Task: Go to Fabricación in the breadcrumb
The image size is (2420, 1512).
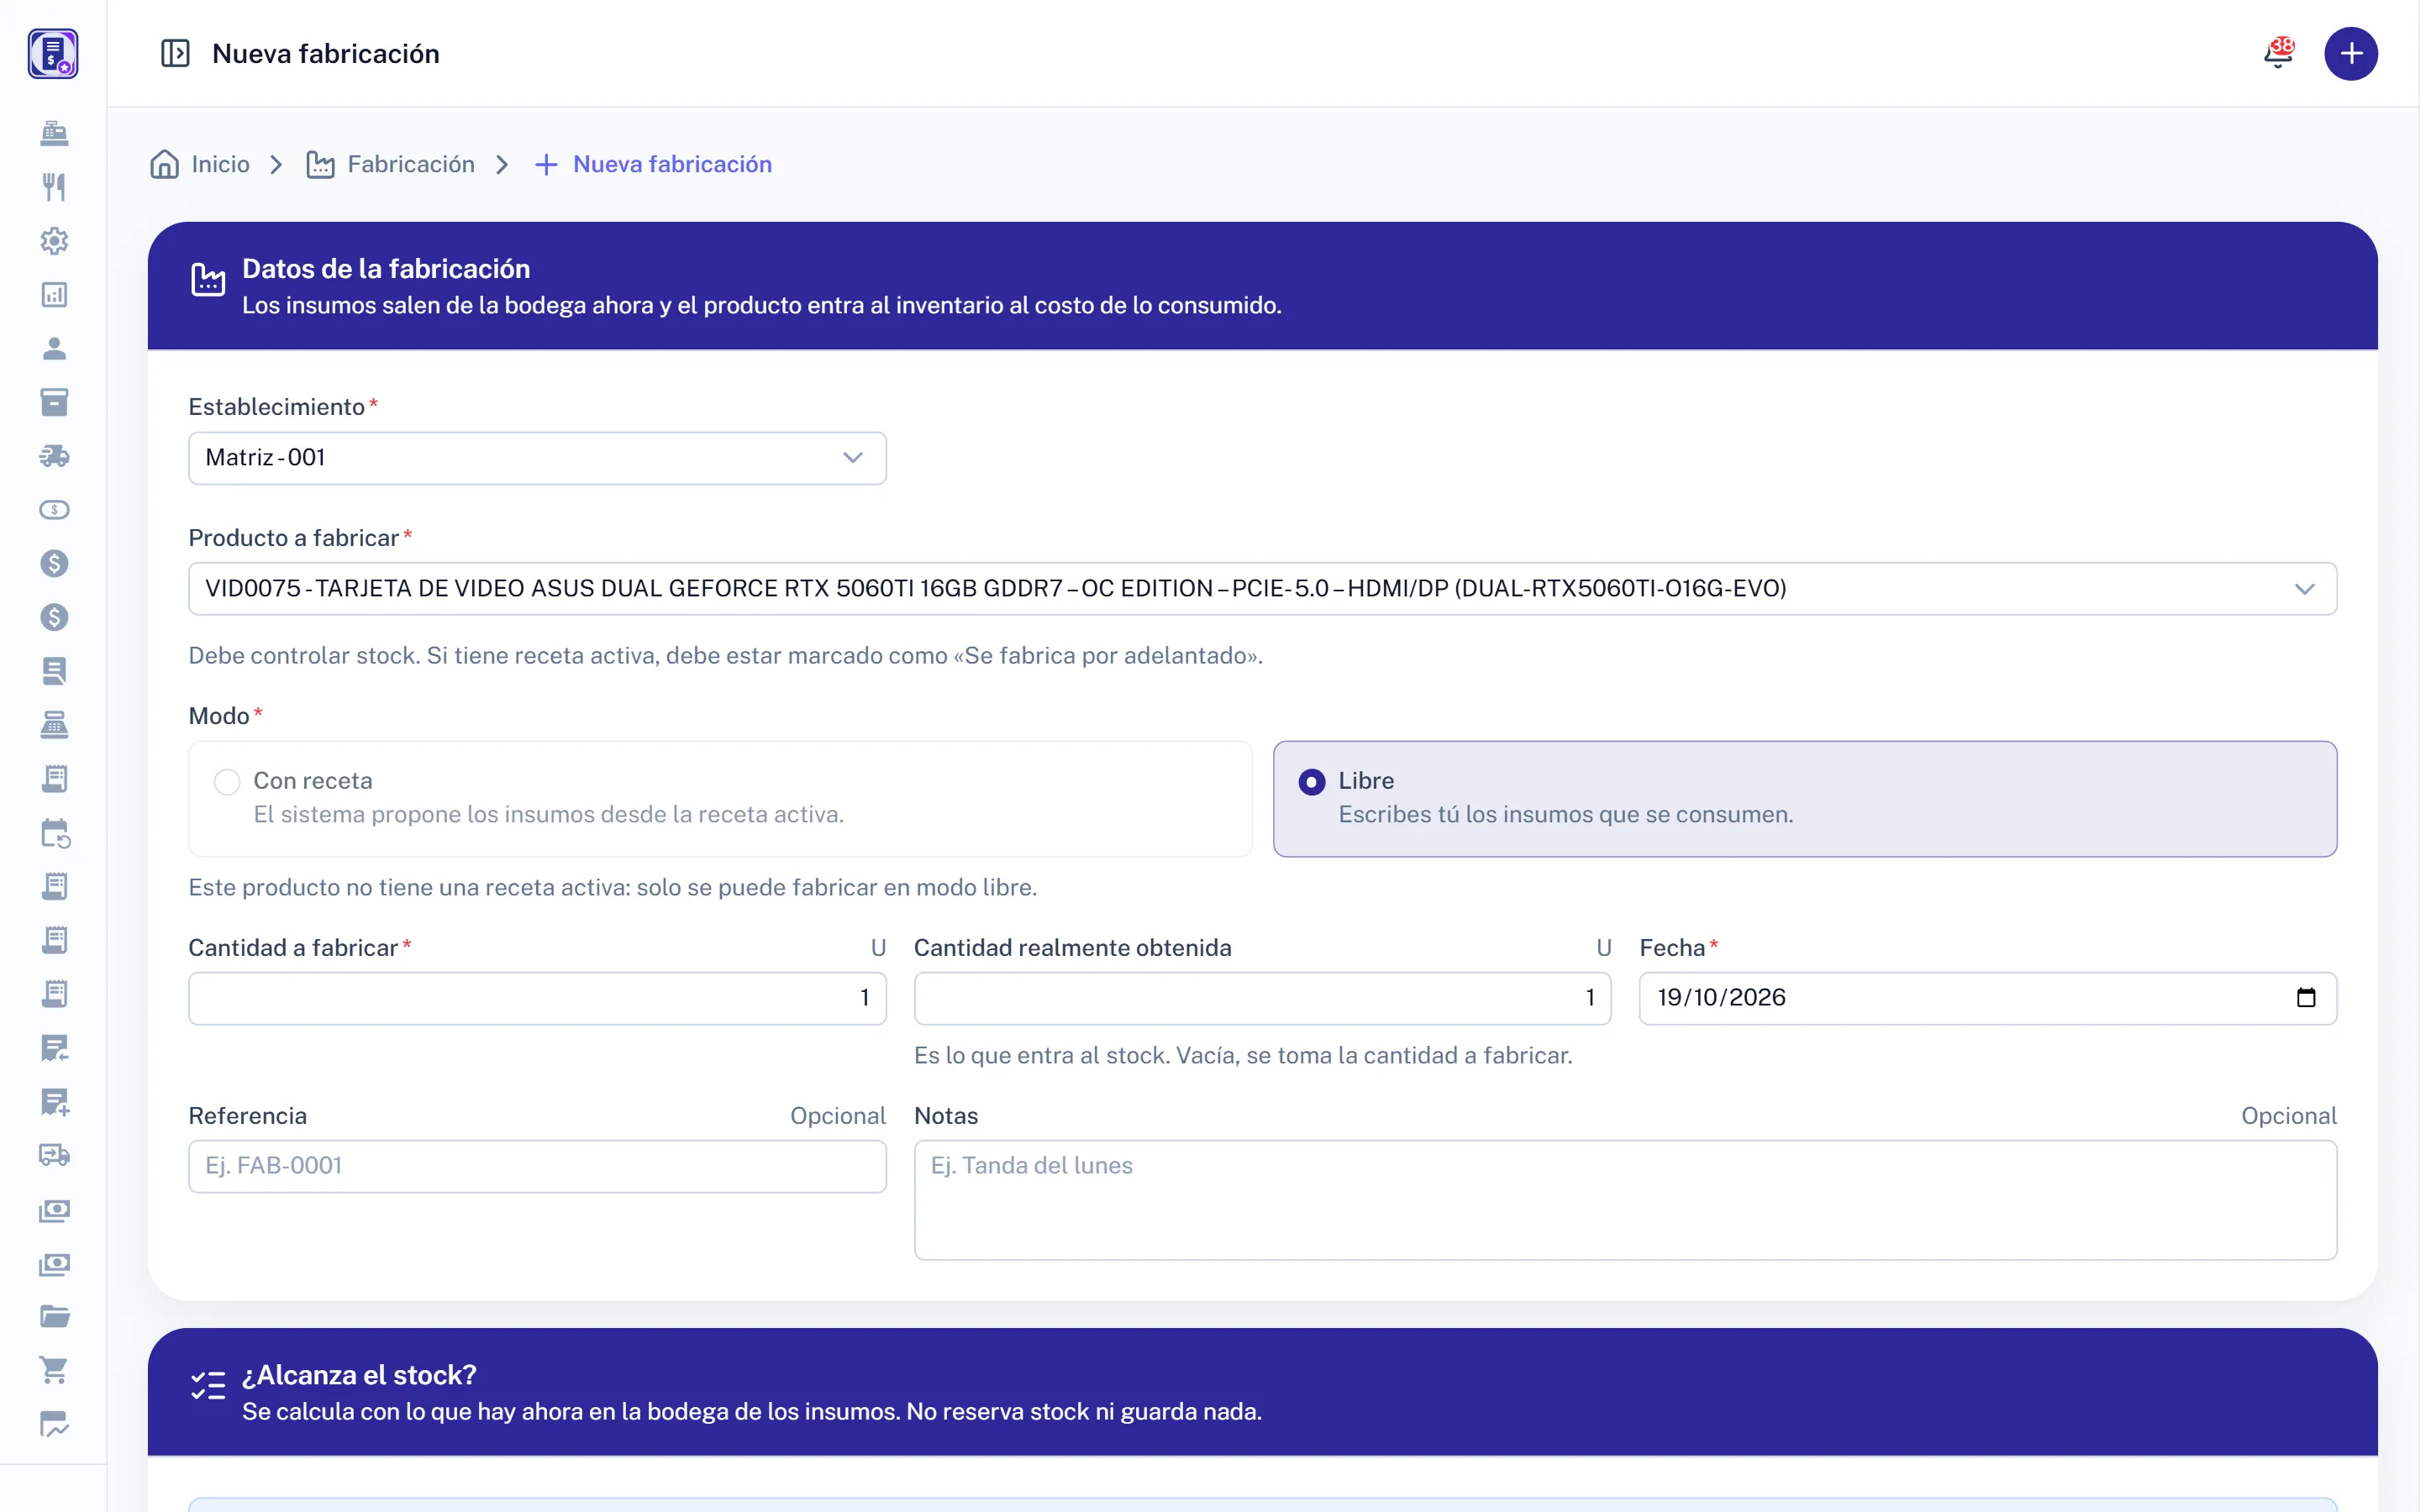Action: [x=390, y=164]
